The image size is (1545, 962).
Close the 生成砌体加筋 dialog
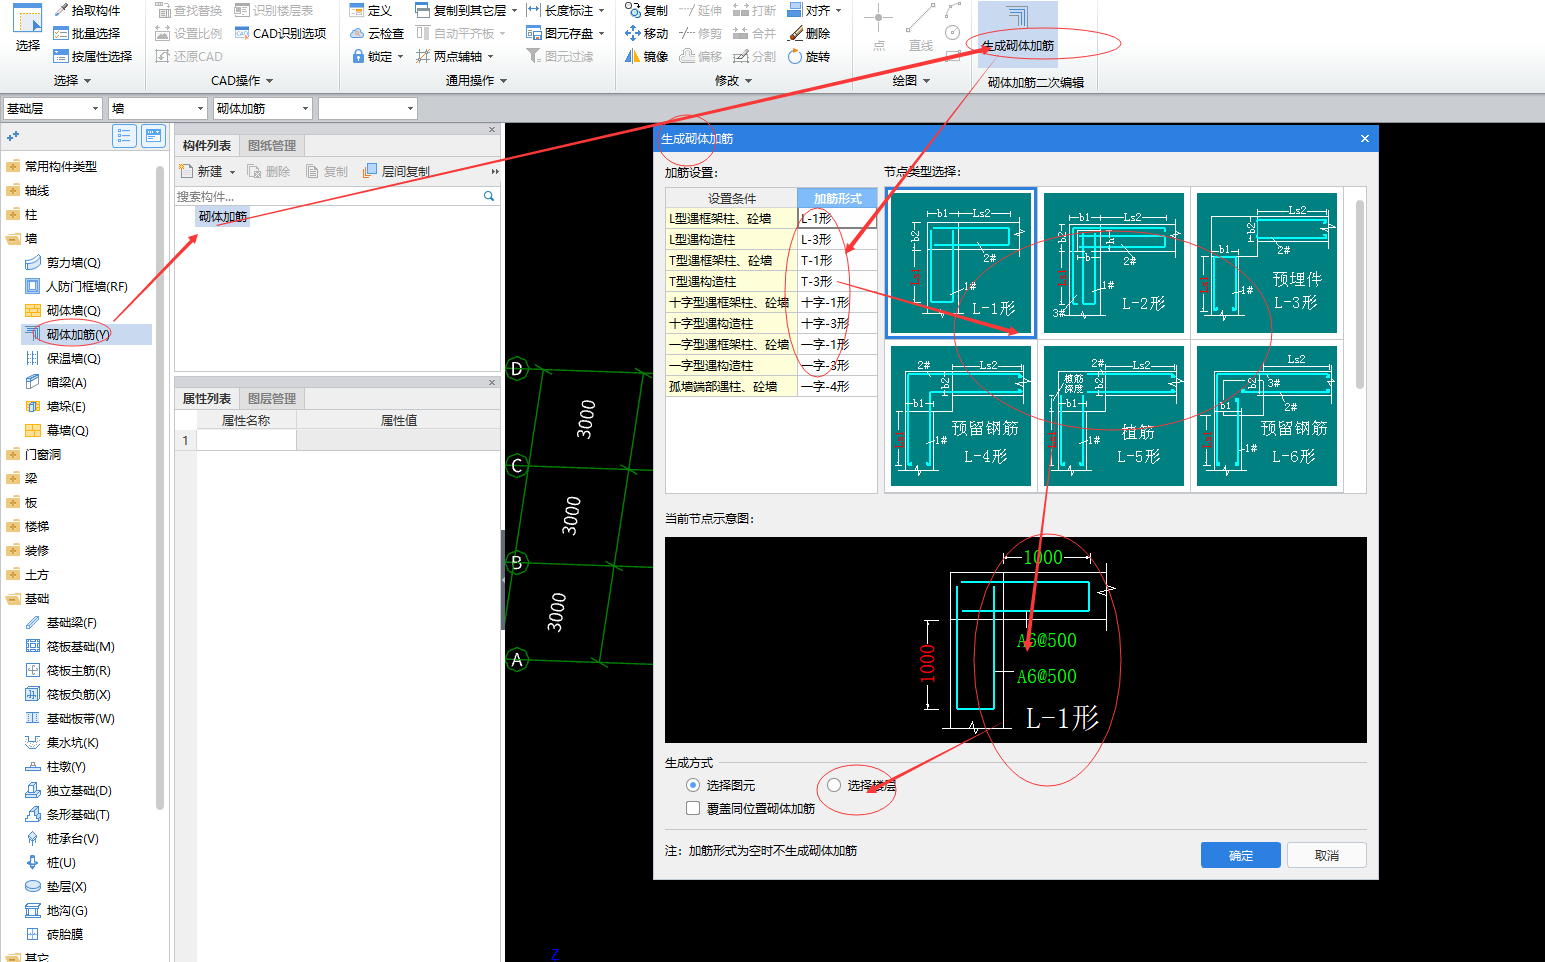(x=1365, y=138)
